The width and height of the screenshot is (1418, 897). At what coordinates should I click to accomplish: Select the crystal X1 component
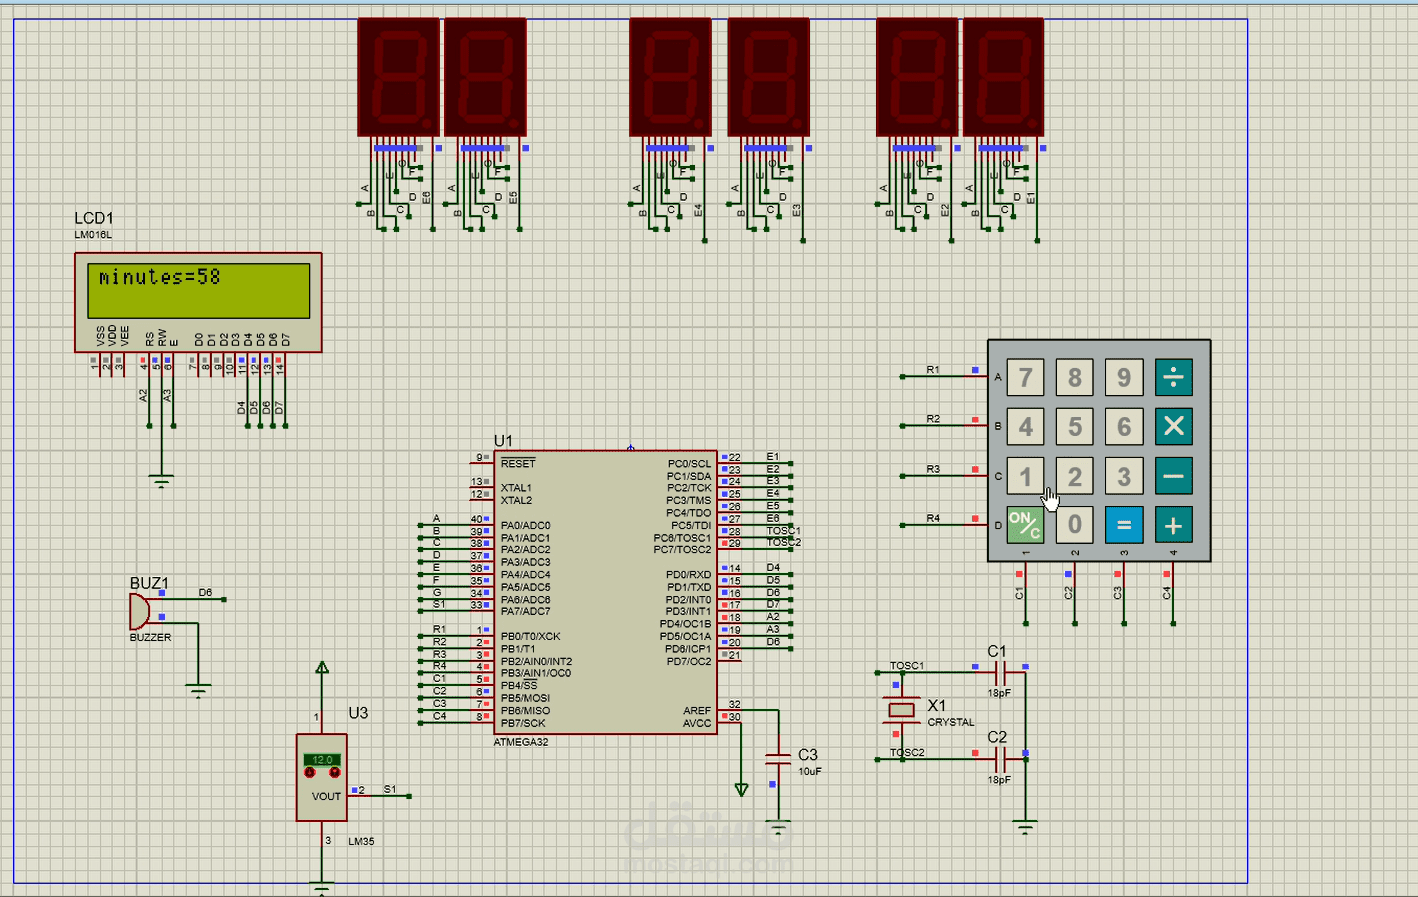pyautogui.click(x=902, y=710)
